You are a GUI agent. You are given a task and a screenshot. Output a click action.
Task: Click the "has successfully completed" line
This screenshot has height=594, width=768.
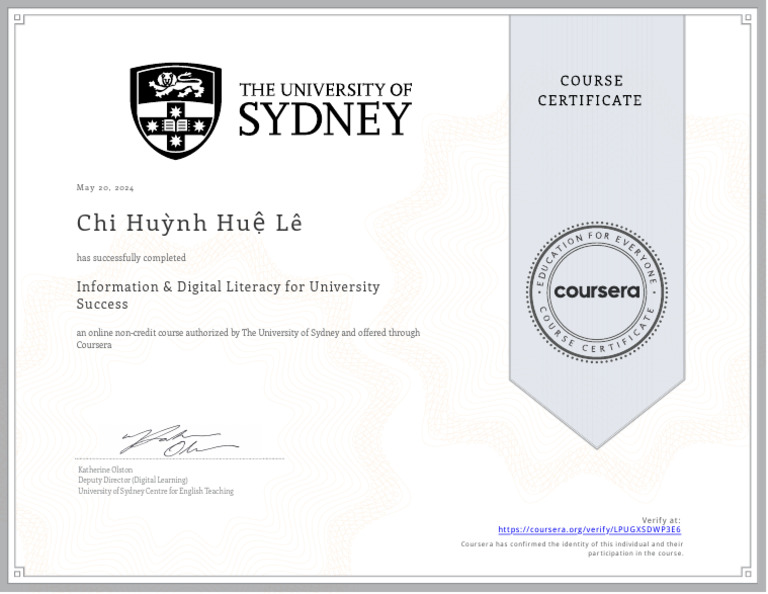(x=131, y=258)
